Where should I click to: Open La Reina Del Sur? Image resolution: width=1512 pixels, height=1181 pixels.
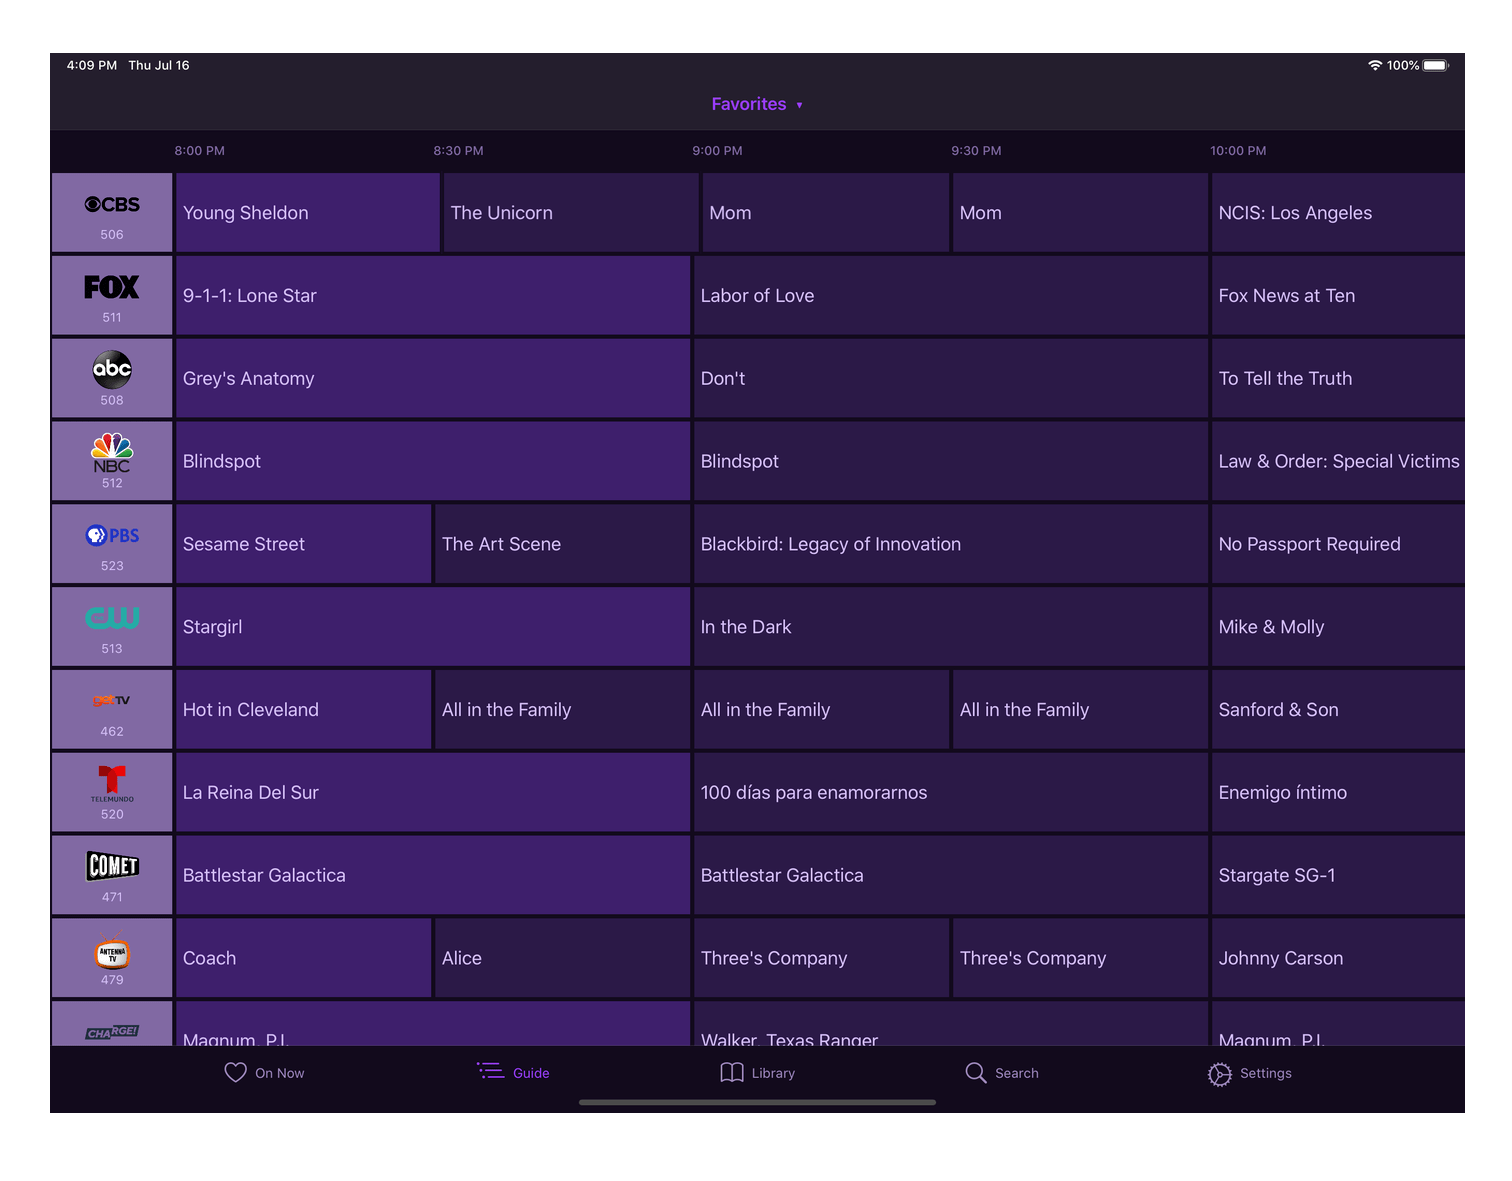click(433, 793)
